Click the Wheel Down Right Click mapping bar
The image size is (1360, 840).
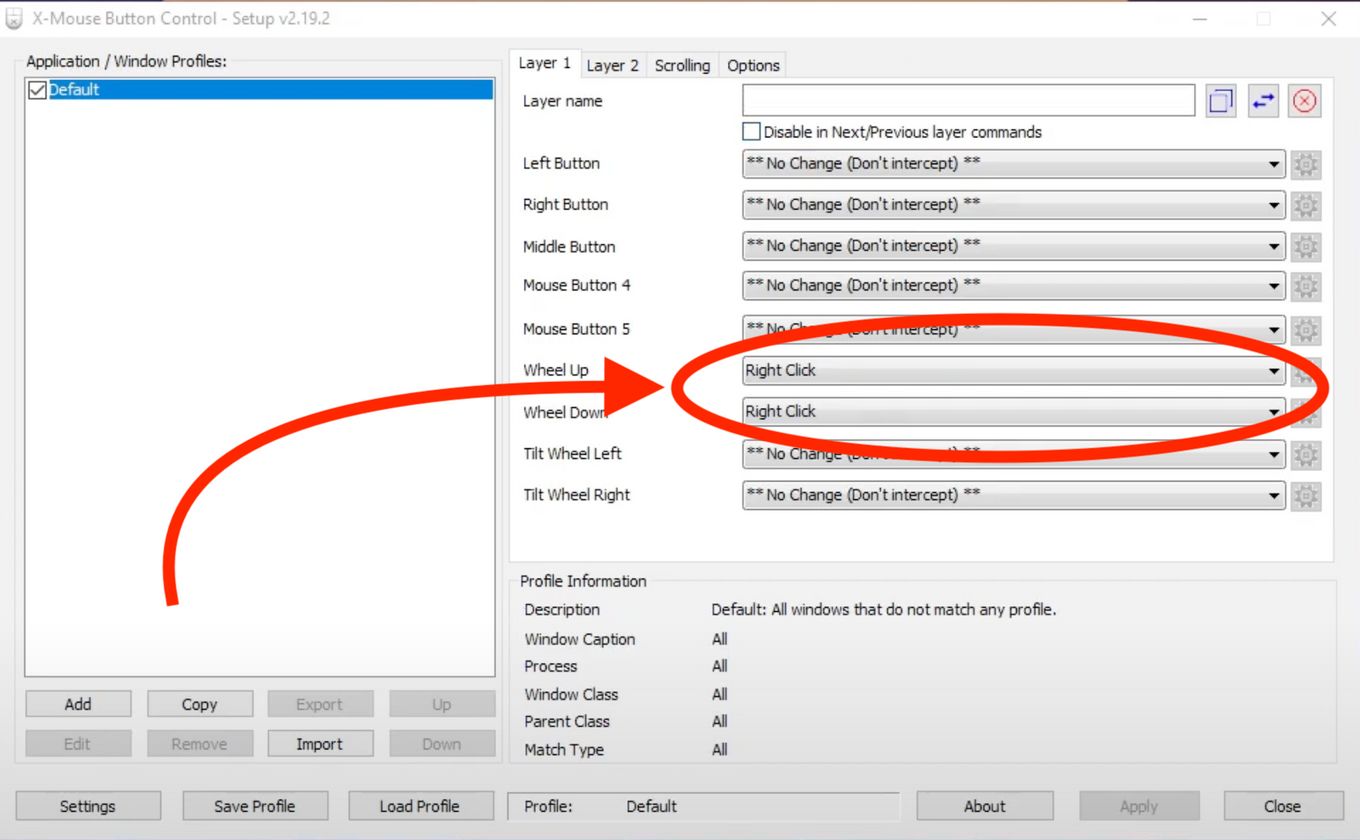pyautogui.click(x=1000, y=411)
